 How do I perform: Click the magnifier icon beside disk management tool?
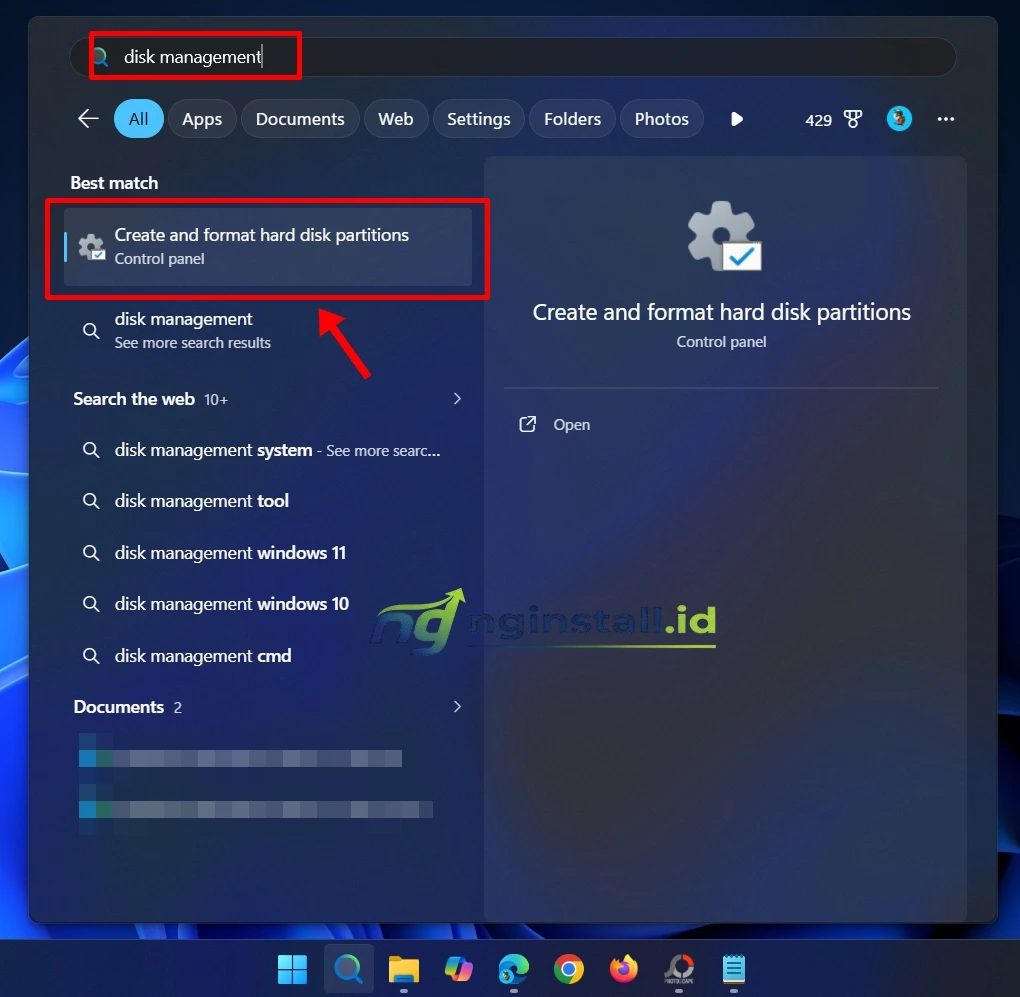pos(91,501)
